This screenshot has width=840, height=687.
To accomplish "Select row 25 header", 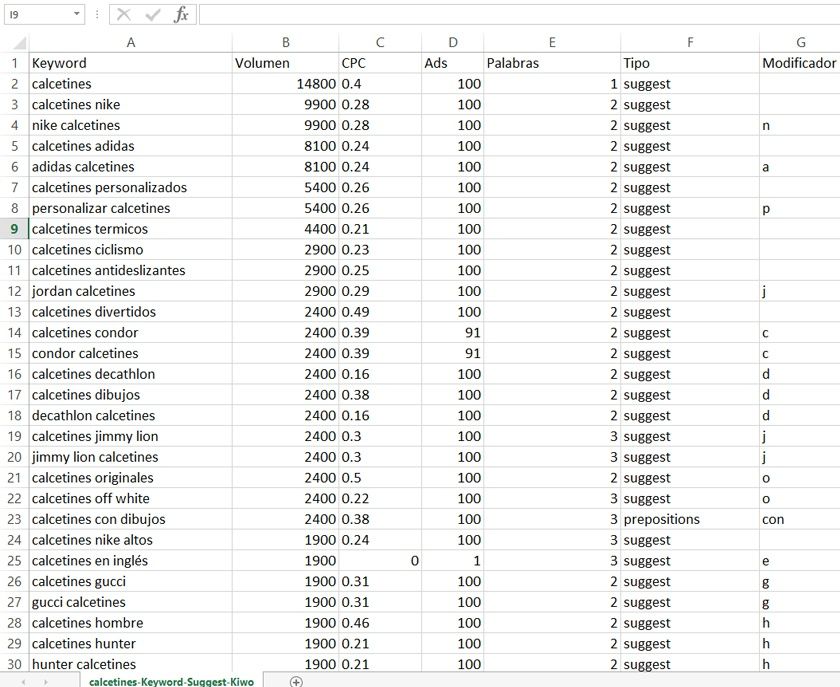I will 14,561.
